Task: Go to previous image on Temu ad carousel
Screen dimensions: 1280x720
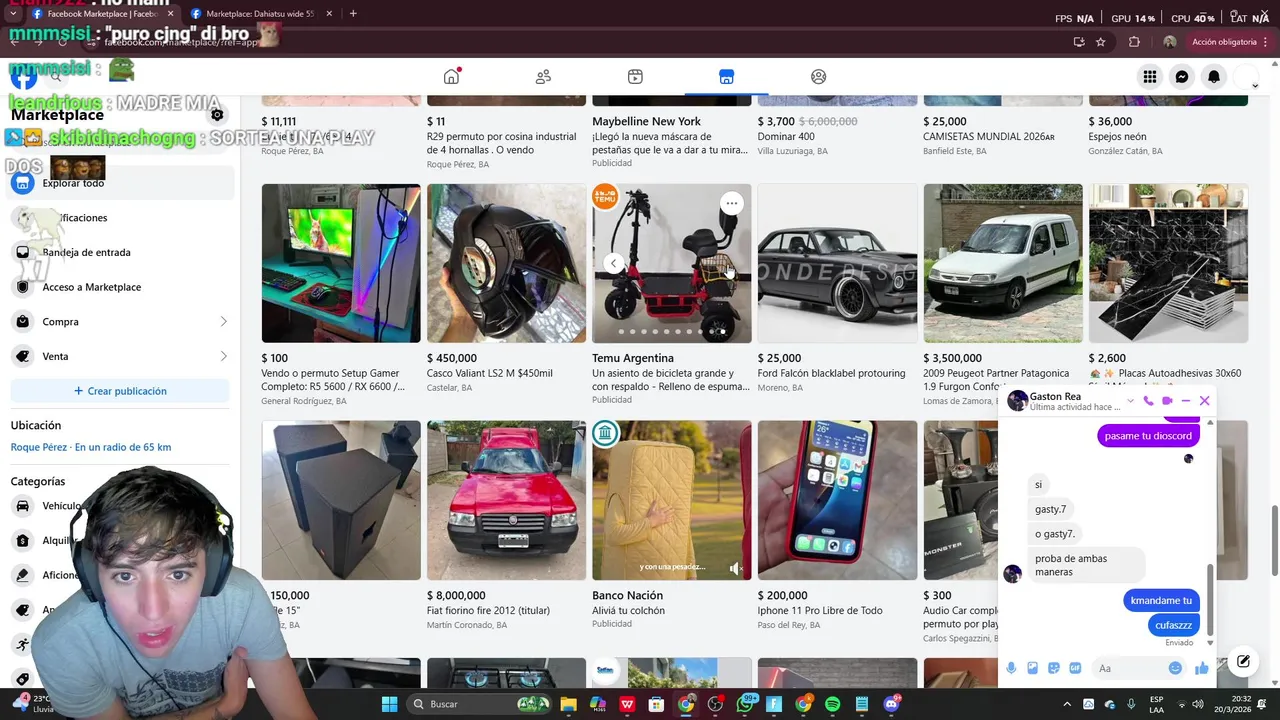Action: (614, 263)
